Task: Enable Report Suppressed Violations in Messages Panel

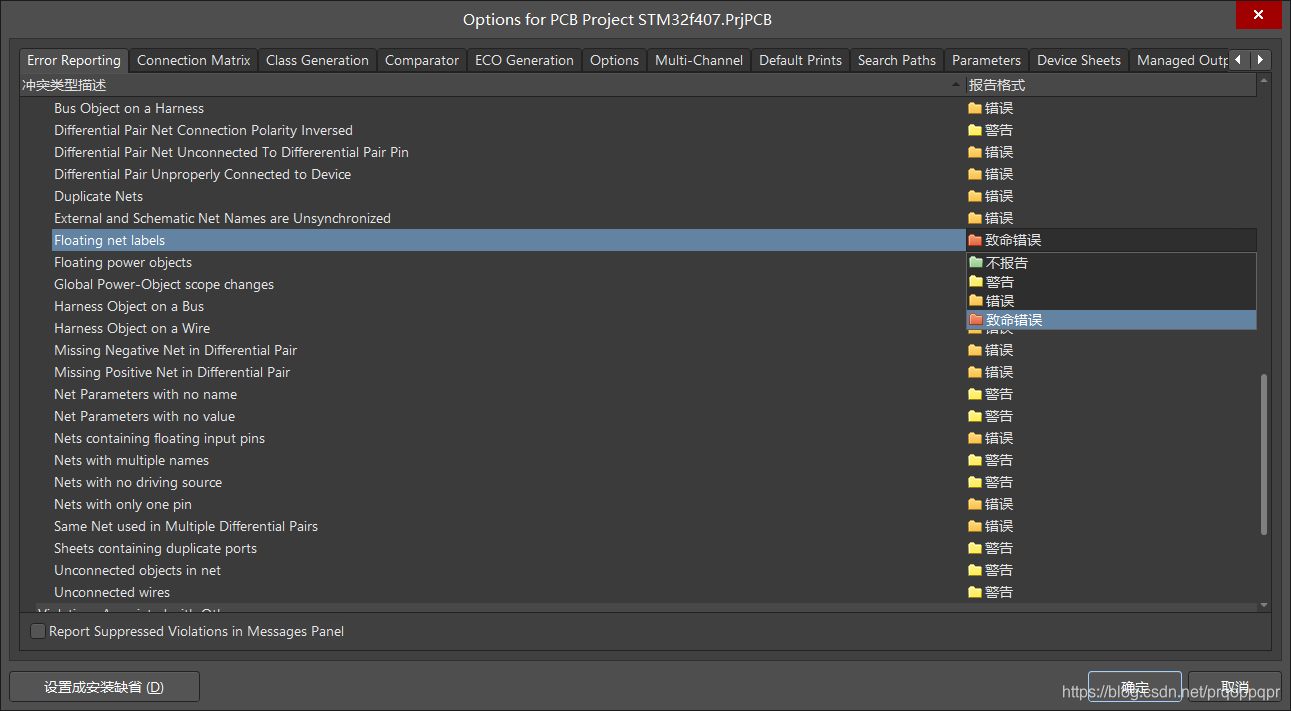Action: (38, 631)
